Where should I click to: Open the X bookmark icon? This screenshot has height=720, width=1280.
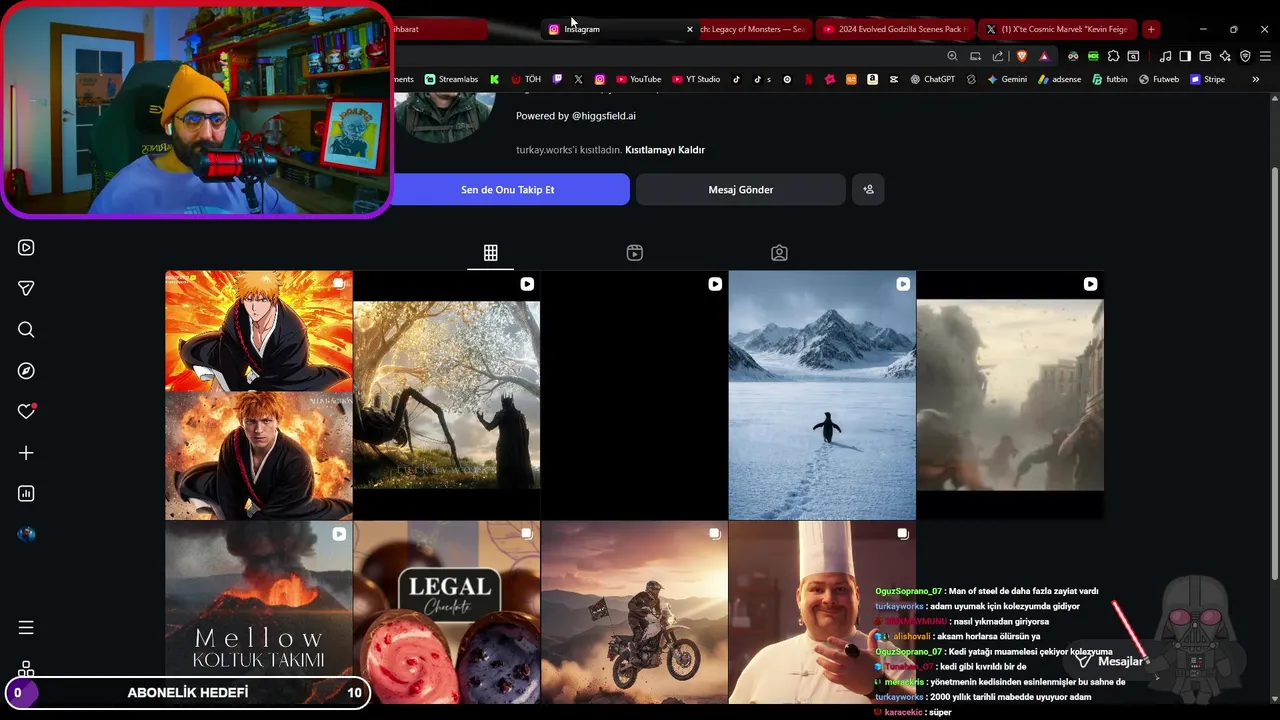[x=578, y=79]
